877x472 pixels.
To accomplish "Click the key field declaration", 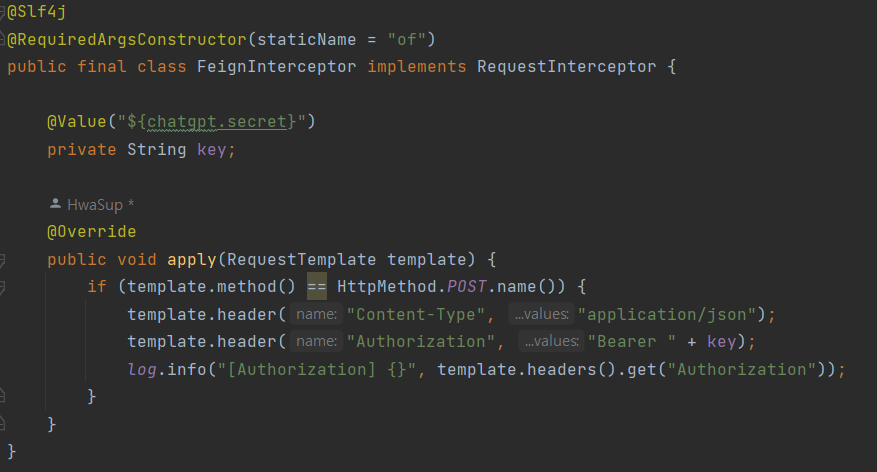I will 211,149.
